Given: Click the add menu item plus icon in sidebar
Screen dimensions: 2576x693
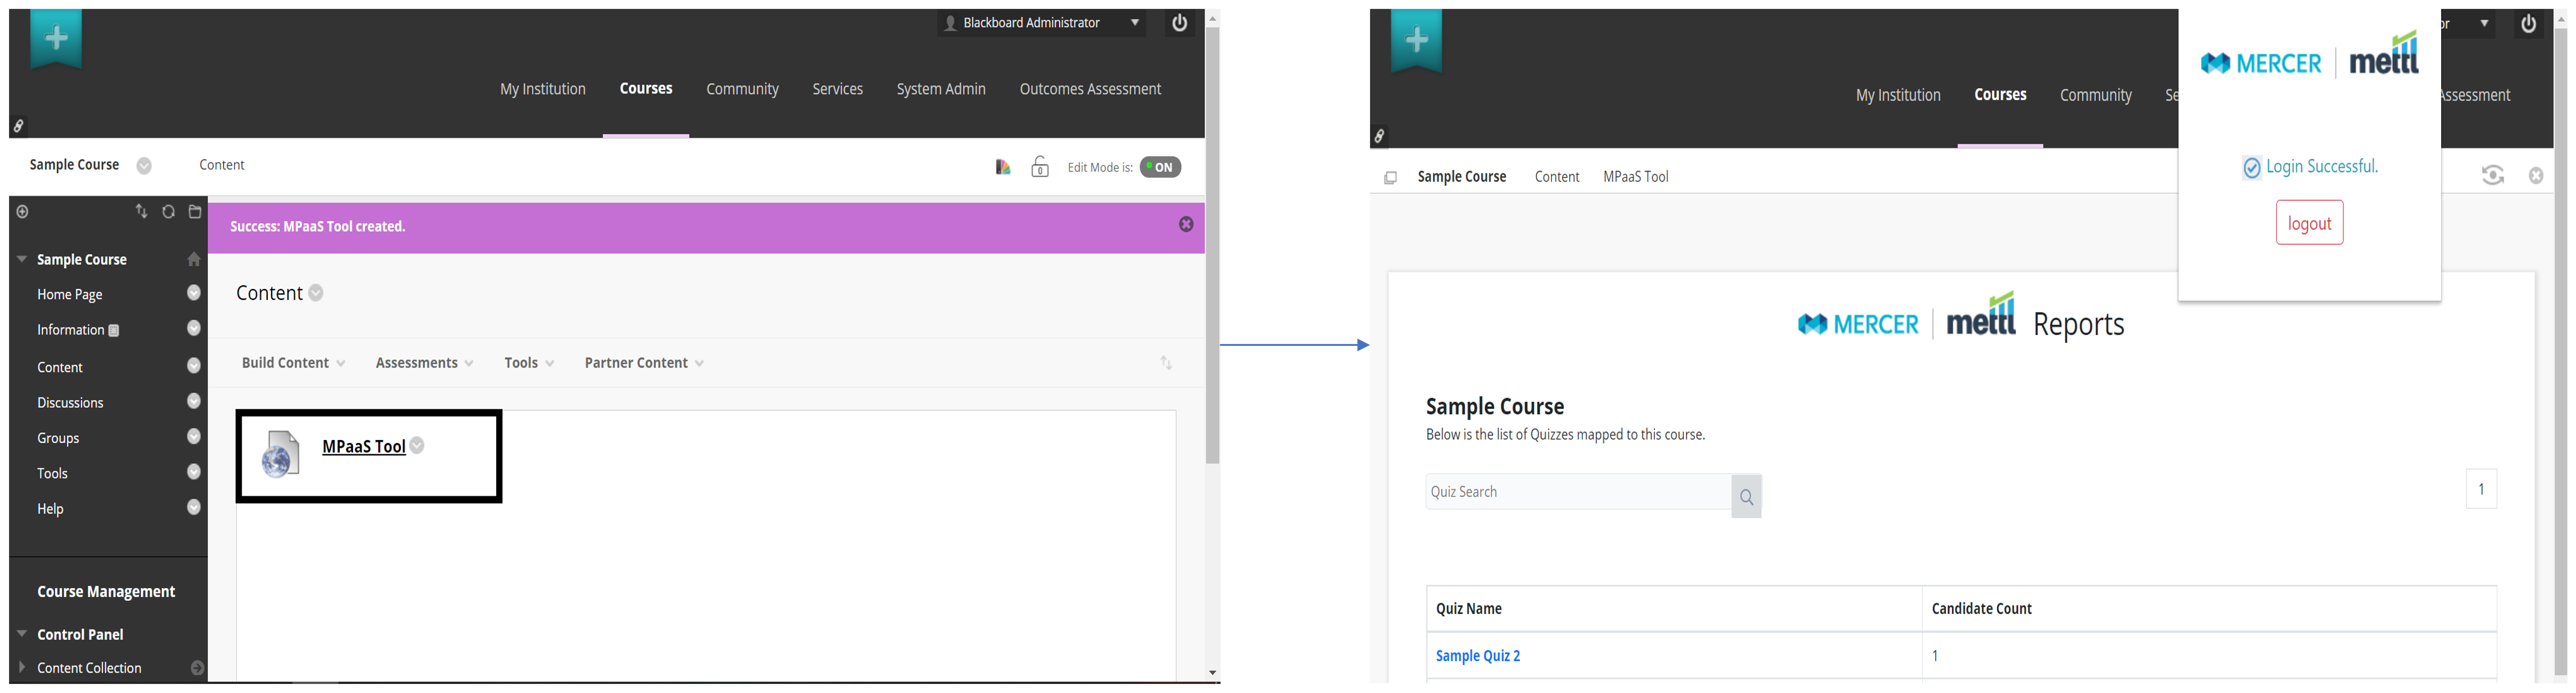Looking at the screenshot, I should coord(22,211).
